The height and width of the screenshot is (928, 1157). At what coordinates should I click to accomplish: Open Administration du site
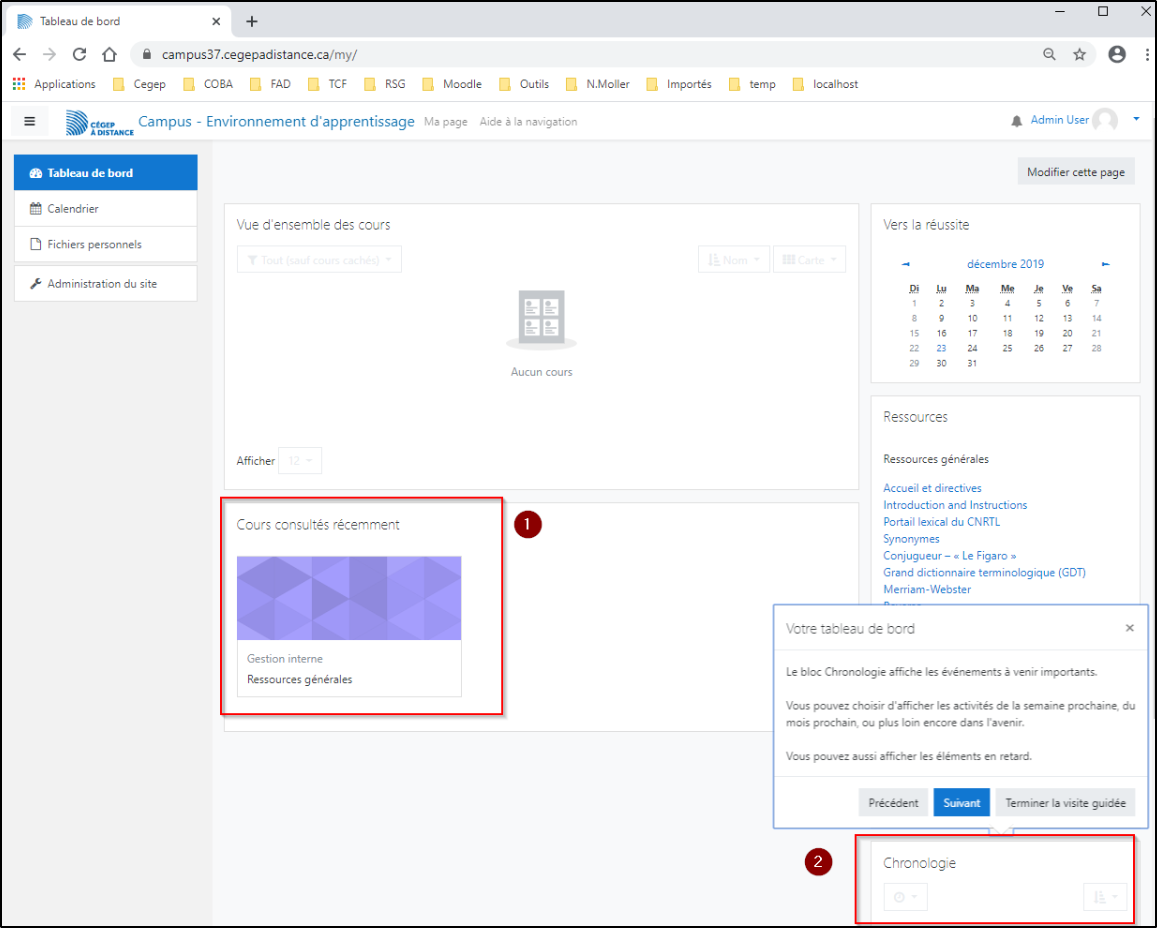102,284
